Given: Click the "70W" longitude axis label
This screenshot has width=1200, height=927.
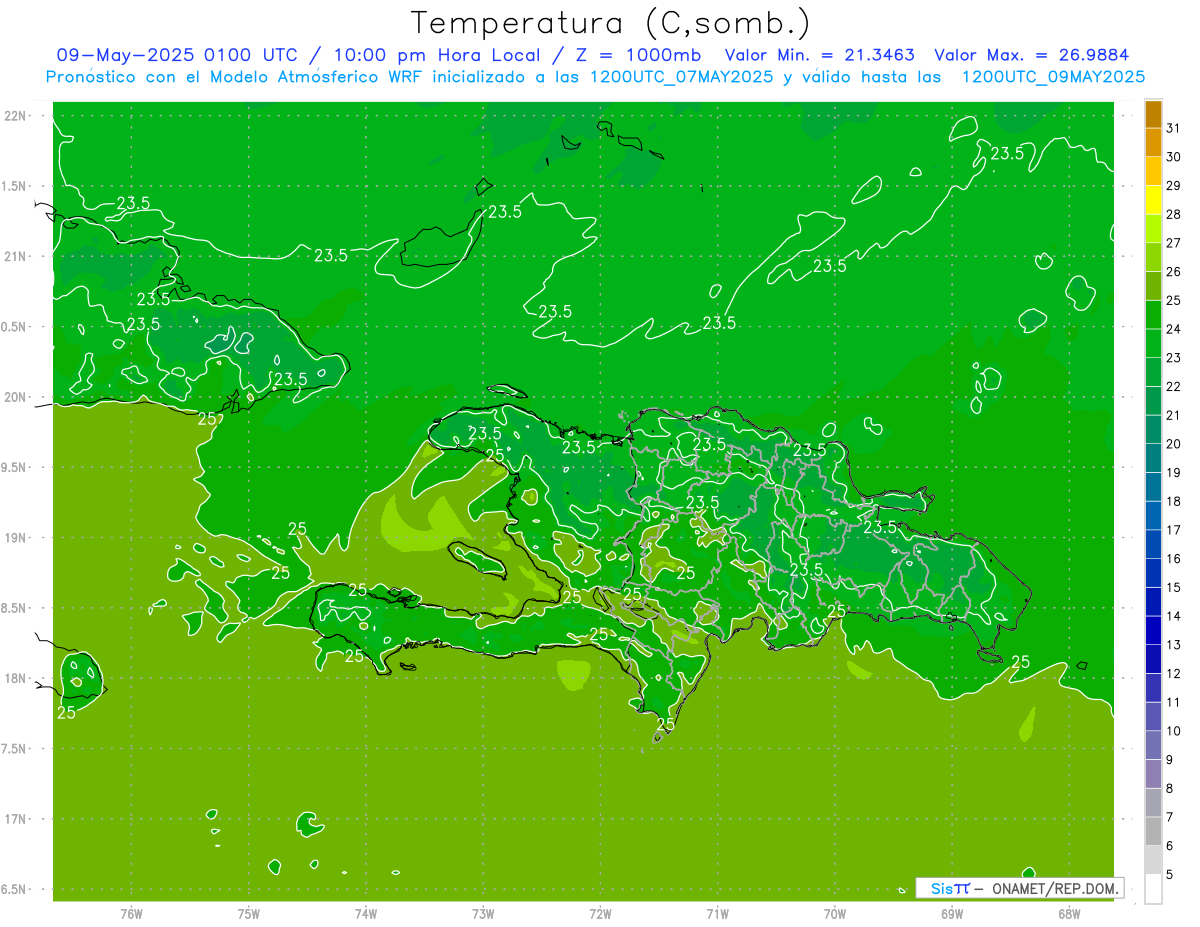Looking at the screenshot, I should pos(835,914).
